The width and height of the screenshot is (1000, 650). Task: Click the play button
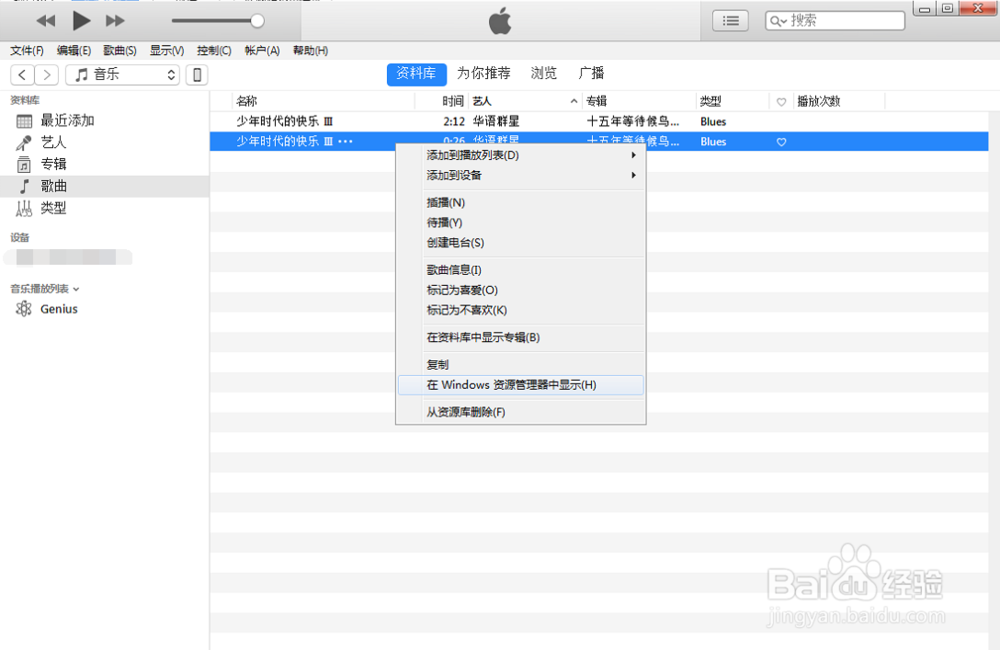click(x=81, y=21)
